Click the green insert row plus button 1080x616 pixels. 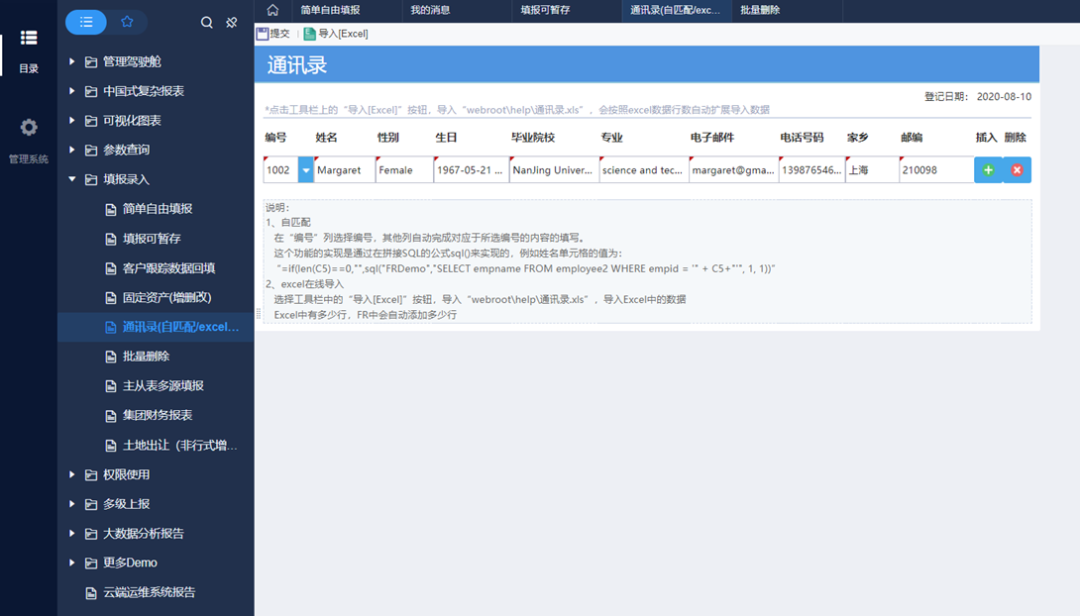988,170
